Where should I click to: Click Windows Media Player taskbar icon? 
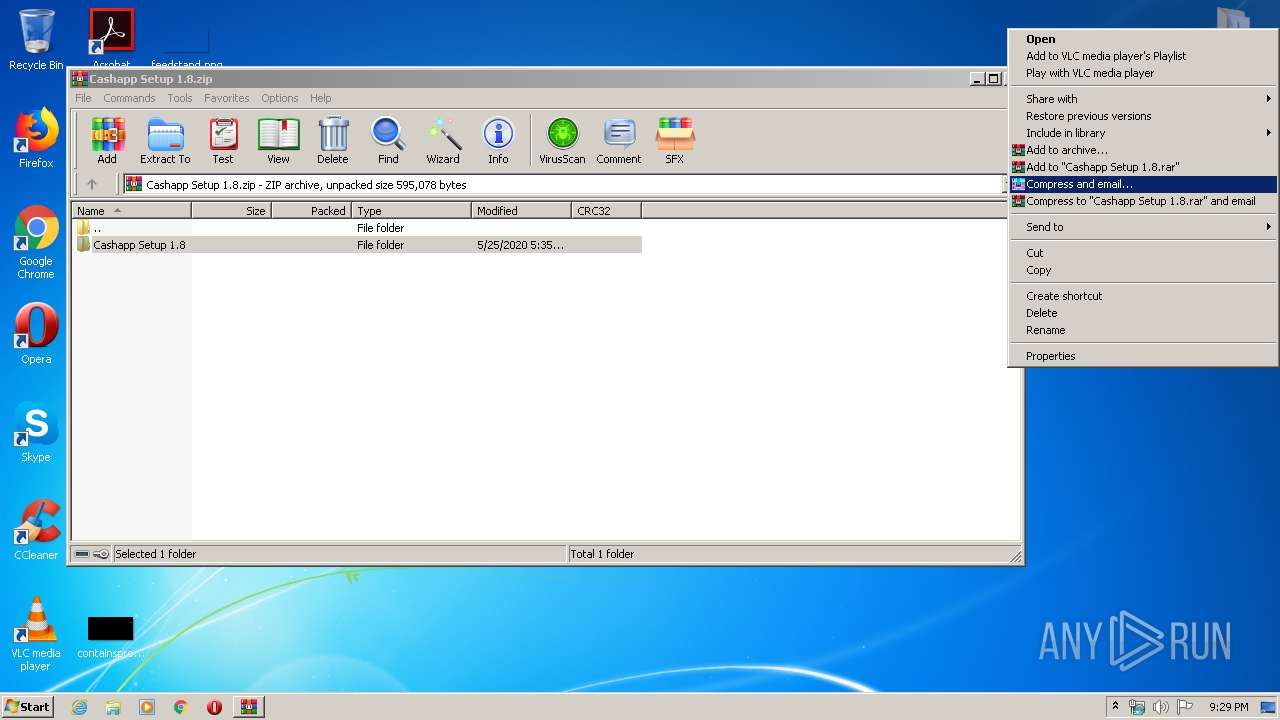click(147, 707)
